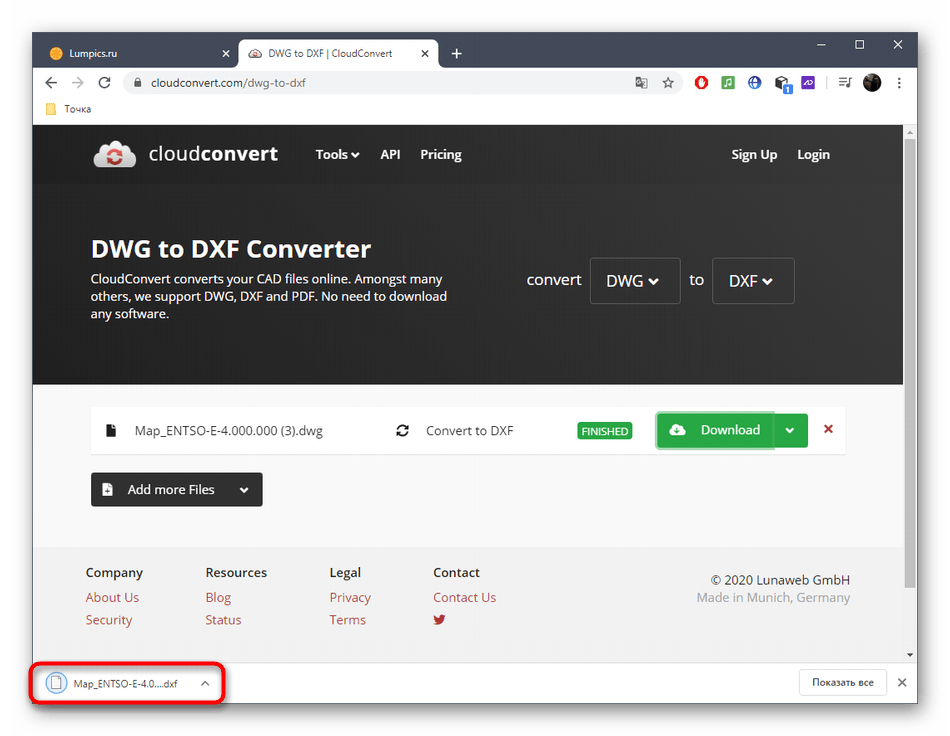This screenshot has width=950, height=736.
Task: Open downloaded Map_ENTSO-E dxf file options chevron
Action: (205, 684)
